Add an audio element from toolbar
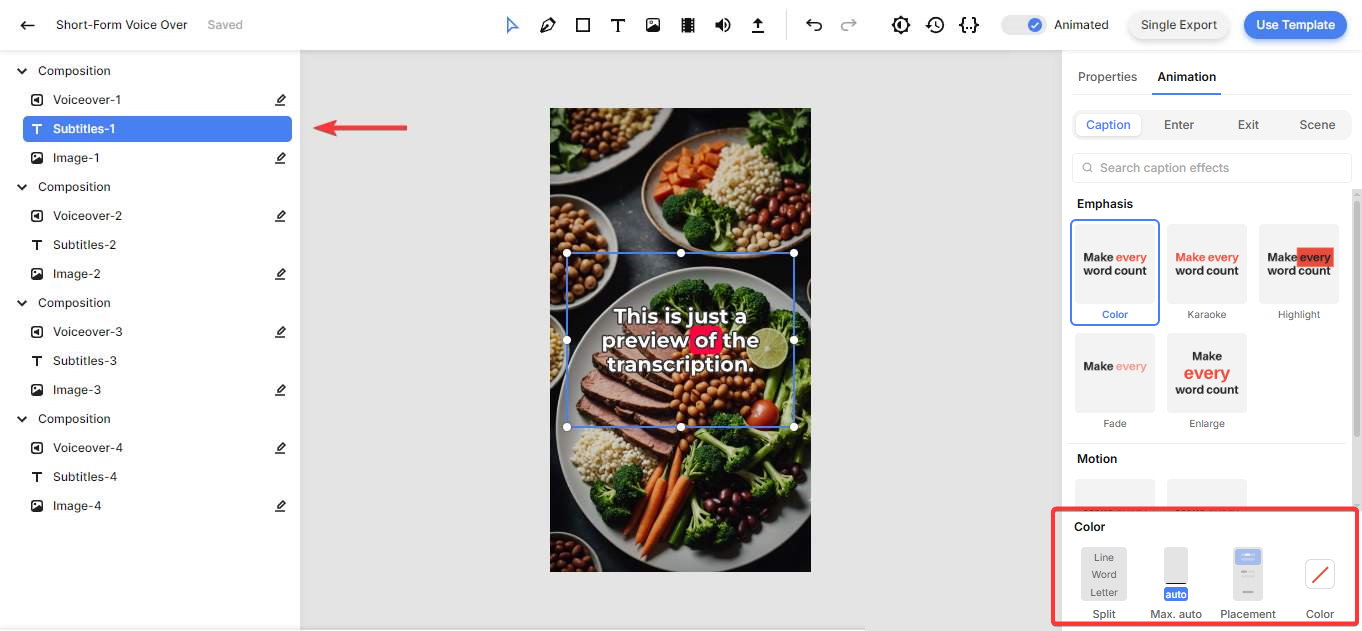The image size is (1362, 631). tap(723, 25)
